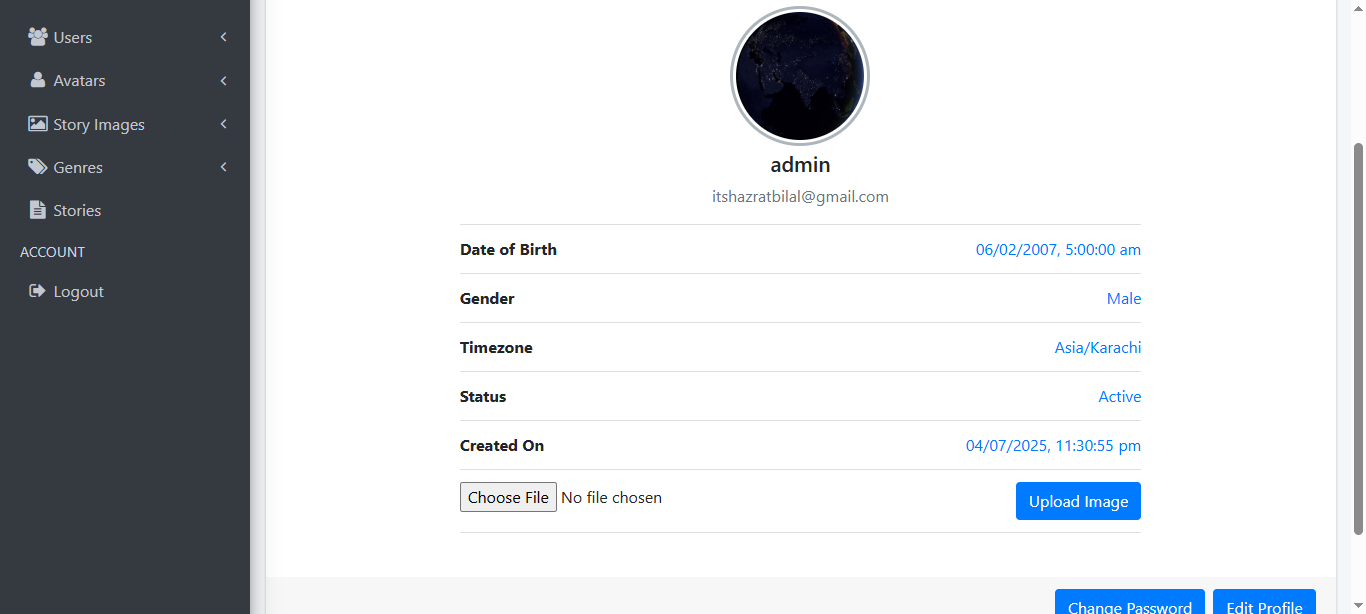
Task: Click the Asia/Karachi timezone value
Action: pos(1098,347)
